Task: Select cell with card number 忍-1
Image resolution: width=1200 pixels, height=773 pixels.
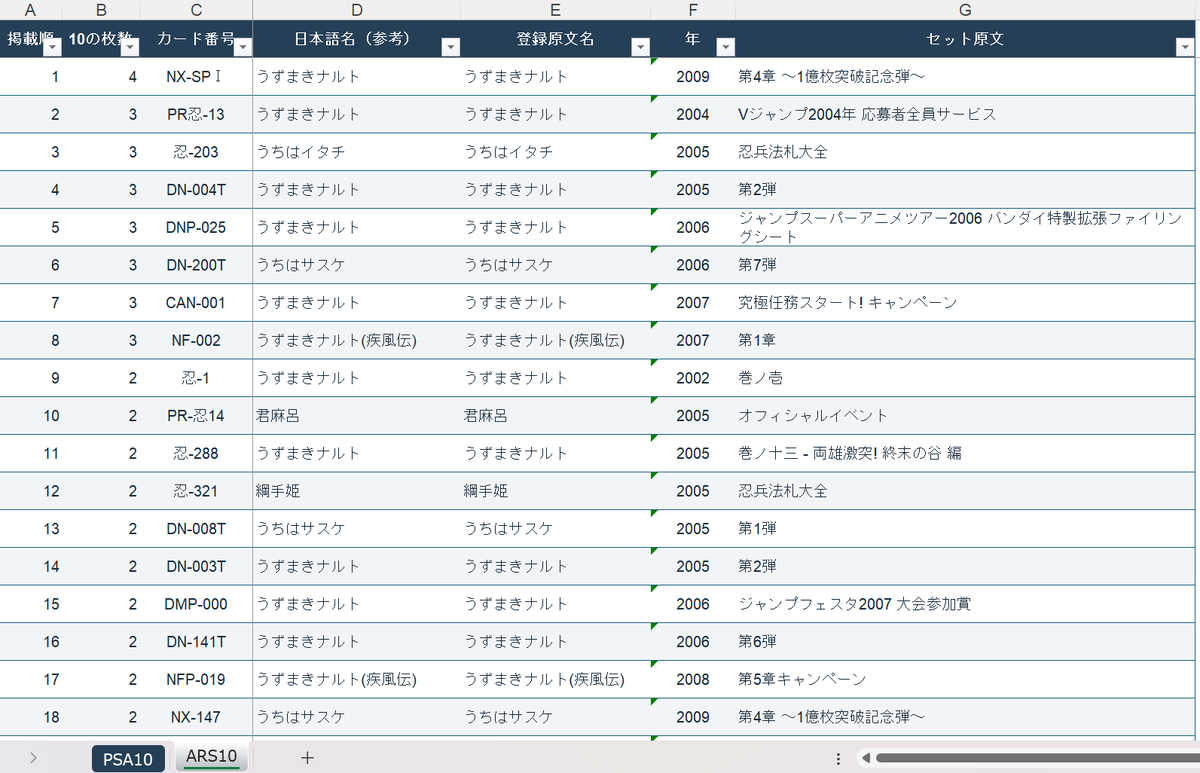Action: click(x=196, y=378)
